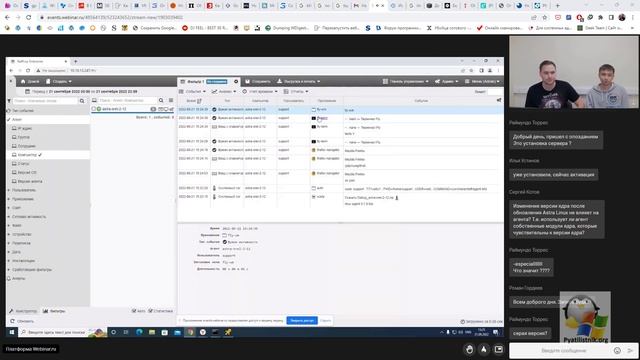Send the chat message
640x360 pixels.
(x=630, y=351)
